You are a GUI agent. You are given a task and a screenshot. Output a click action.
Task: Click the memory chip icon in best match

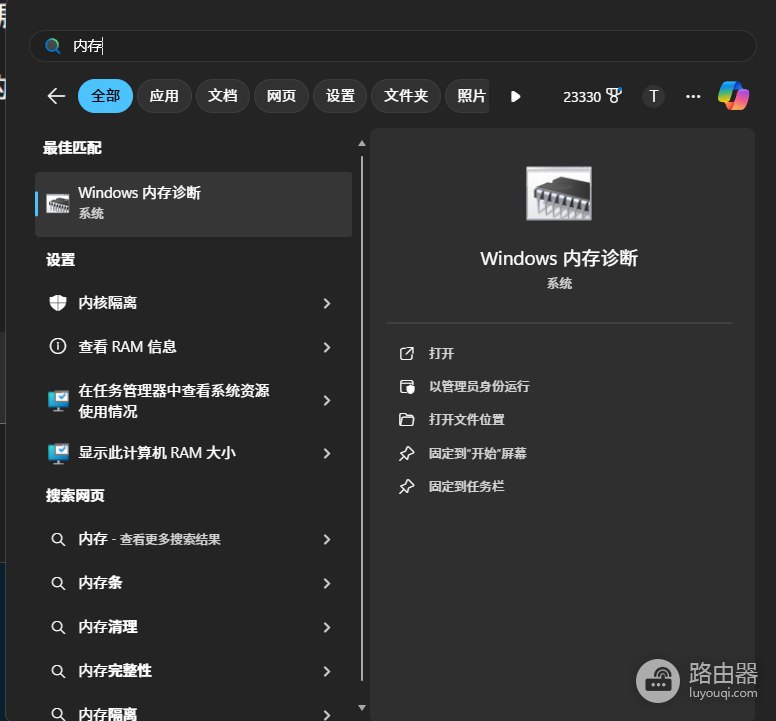[58, 204]
